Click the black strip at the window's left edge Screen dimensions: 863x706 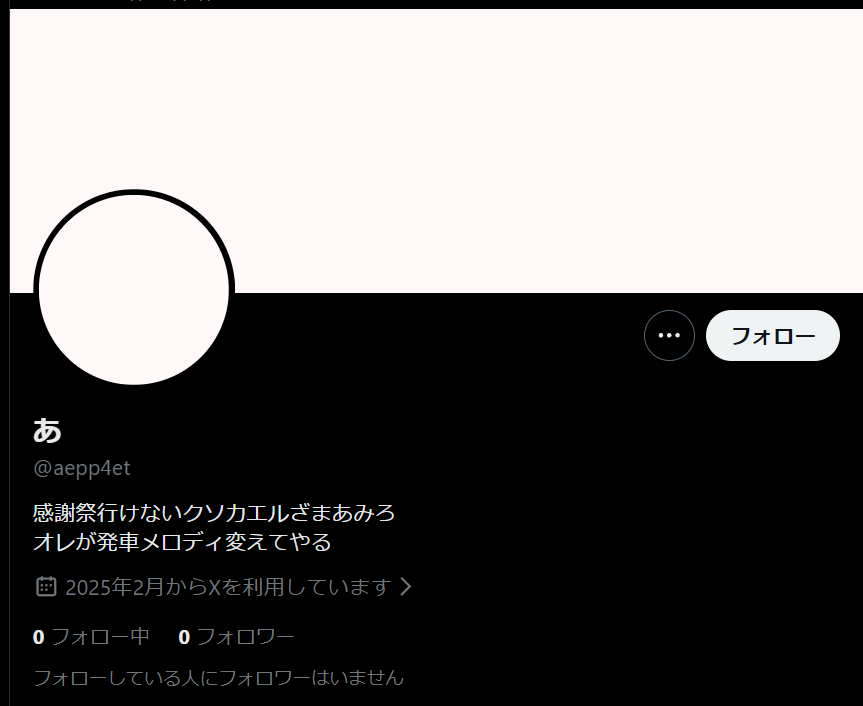pos(4,353)
